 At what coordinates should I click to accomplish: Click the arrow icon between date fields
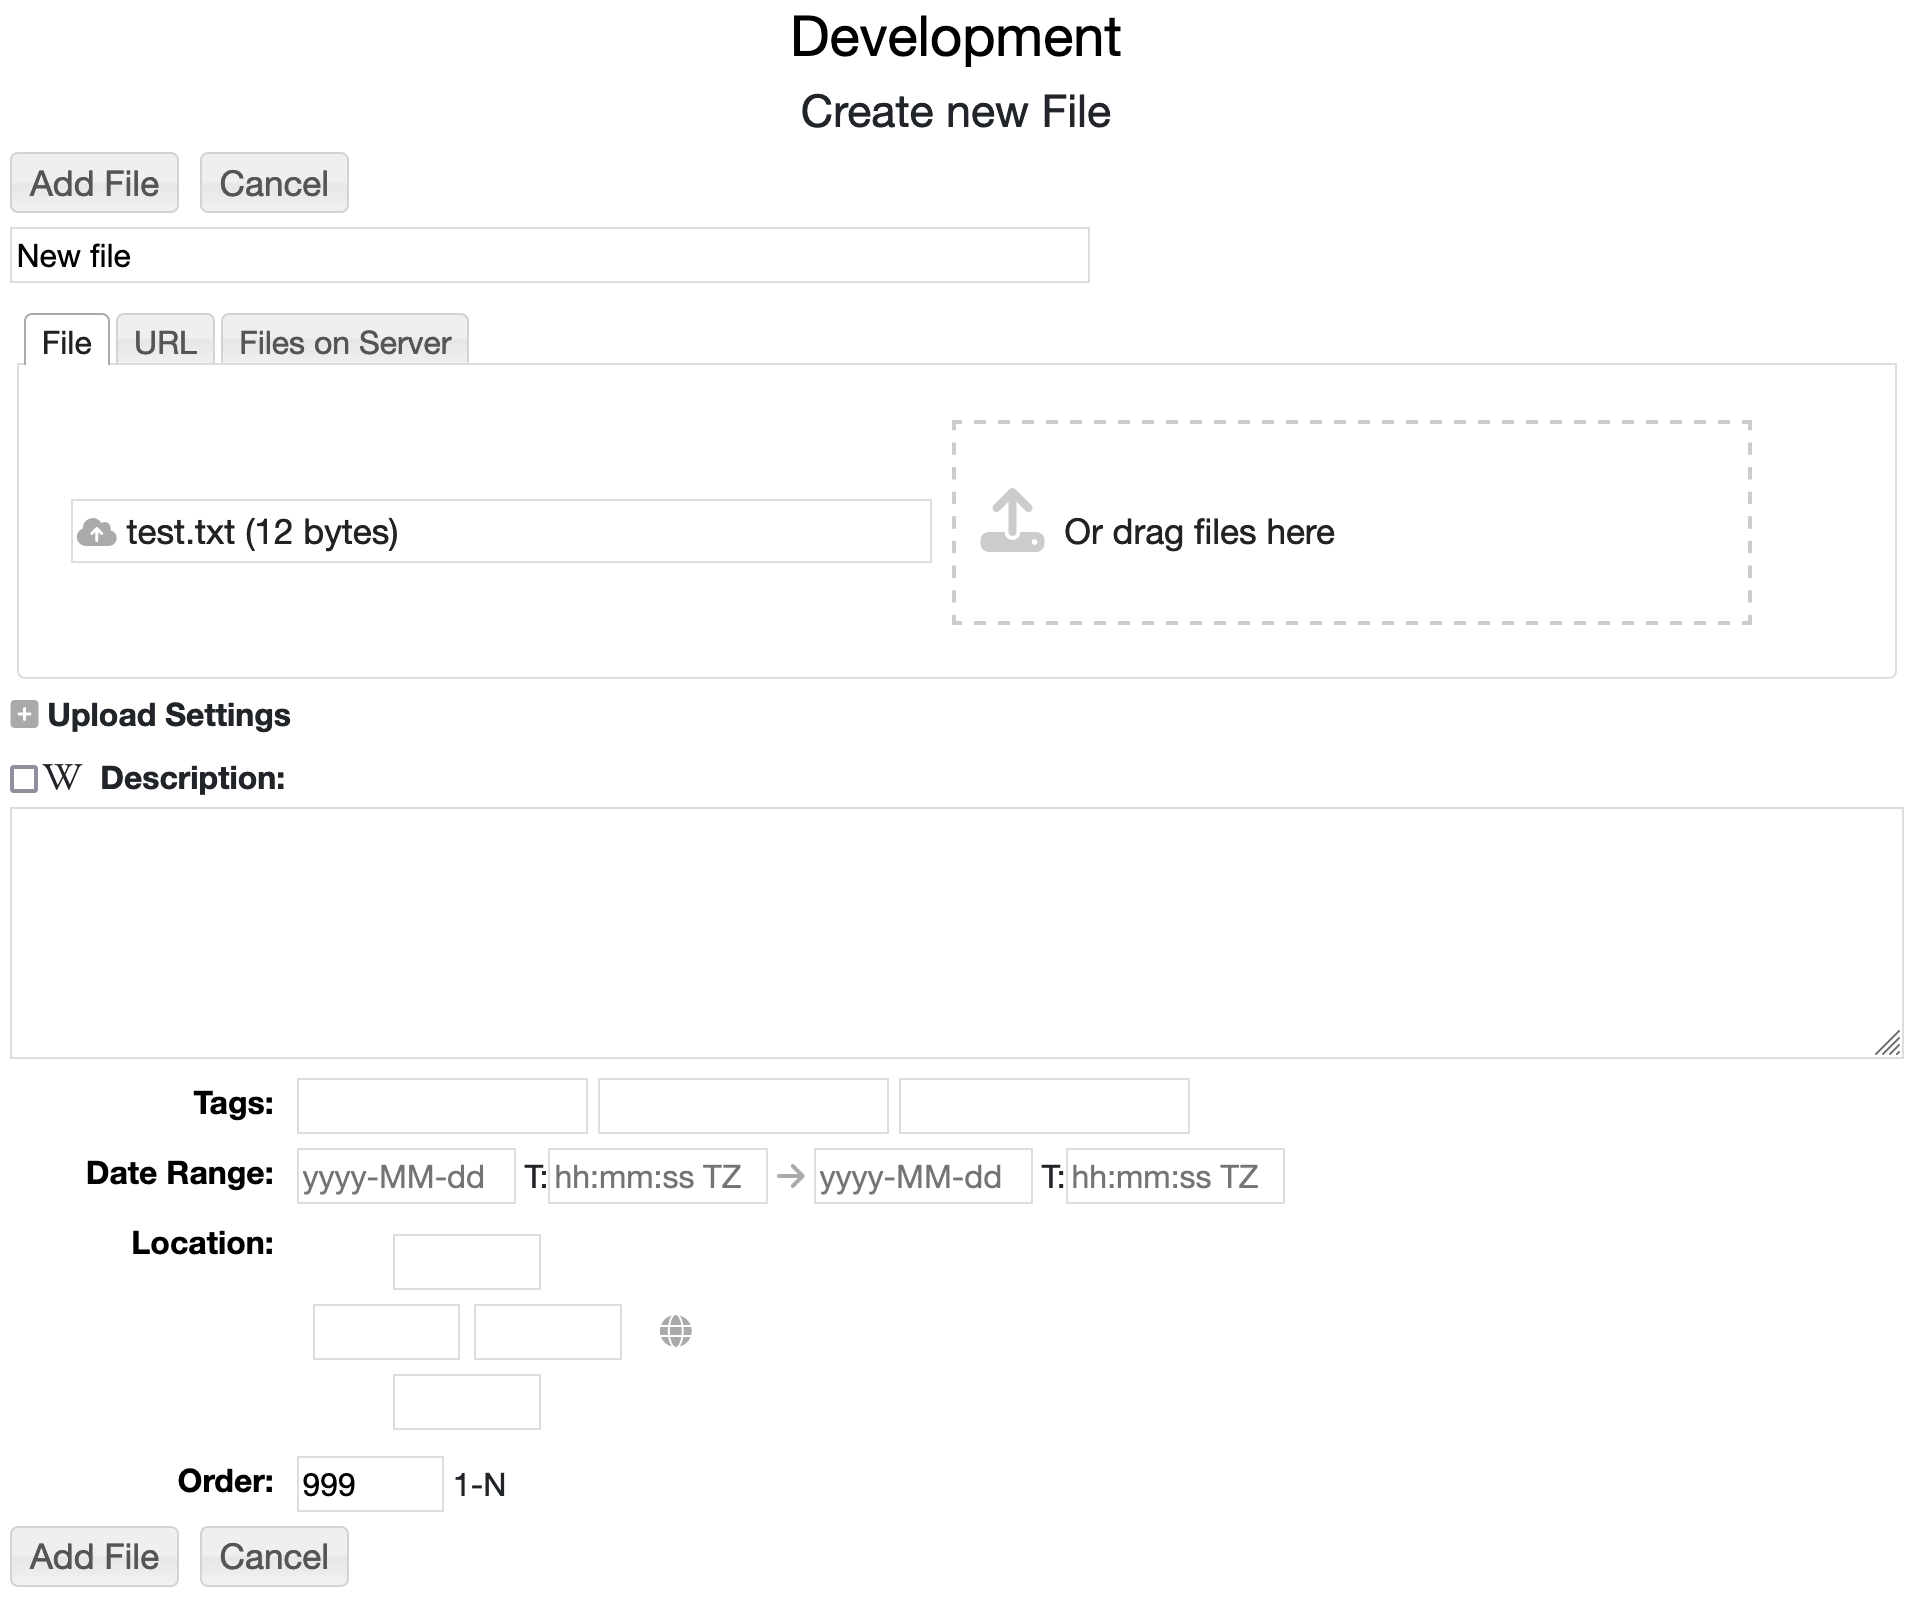tap(790, 1176)
